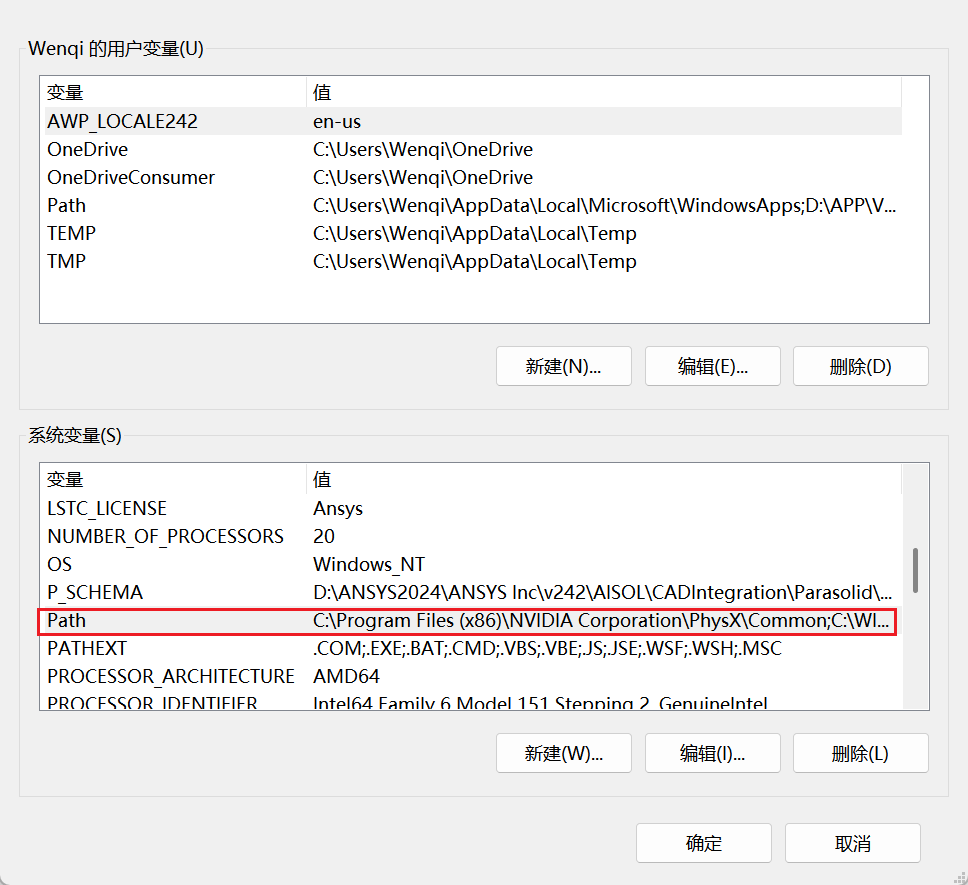
Task: Click the 删除(L) button for system variables
Action: tap(860, 753)
